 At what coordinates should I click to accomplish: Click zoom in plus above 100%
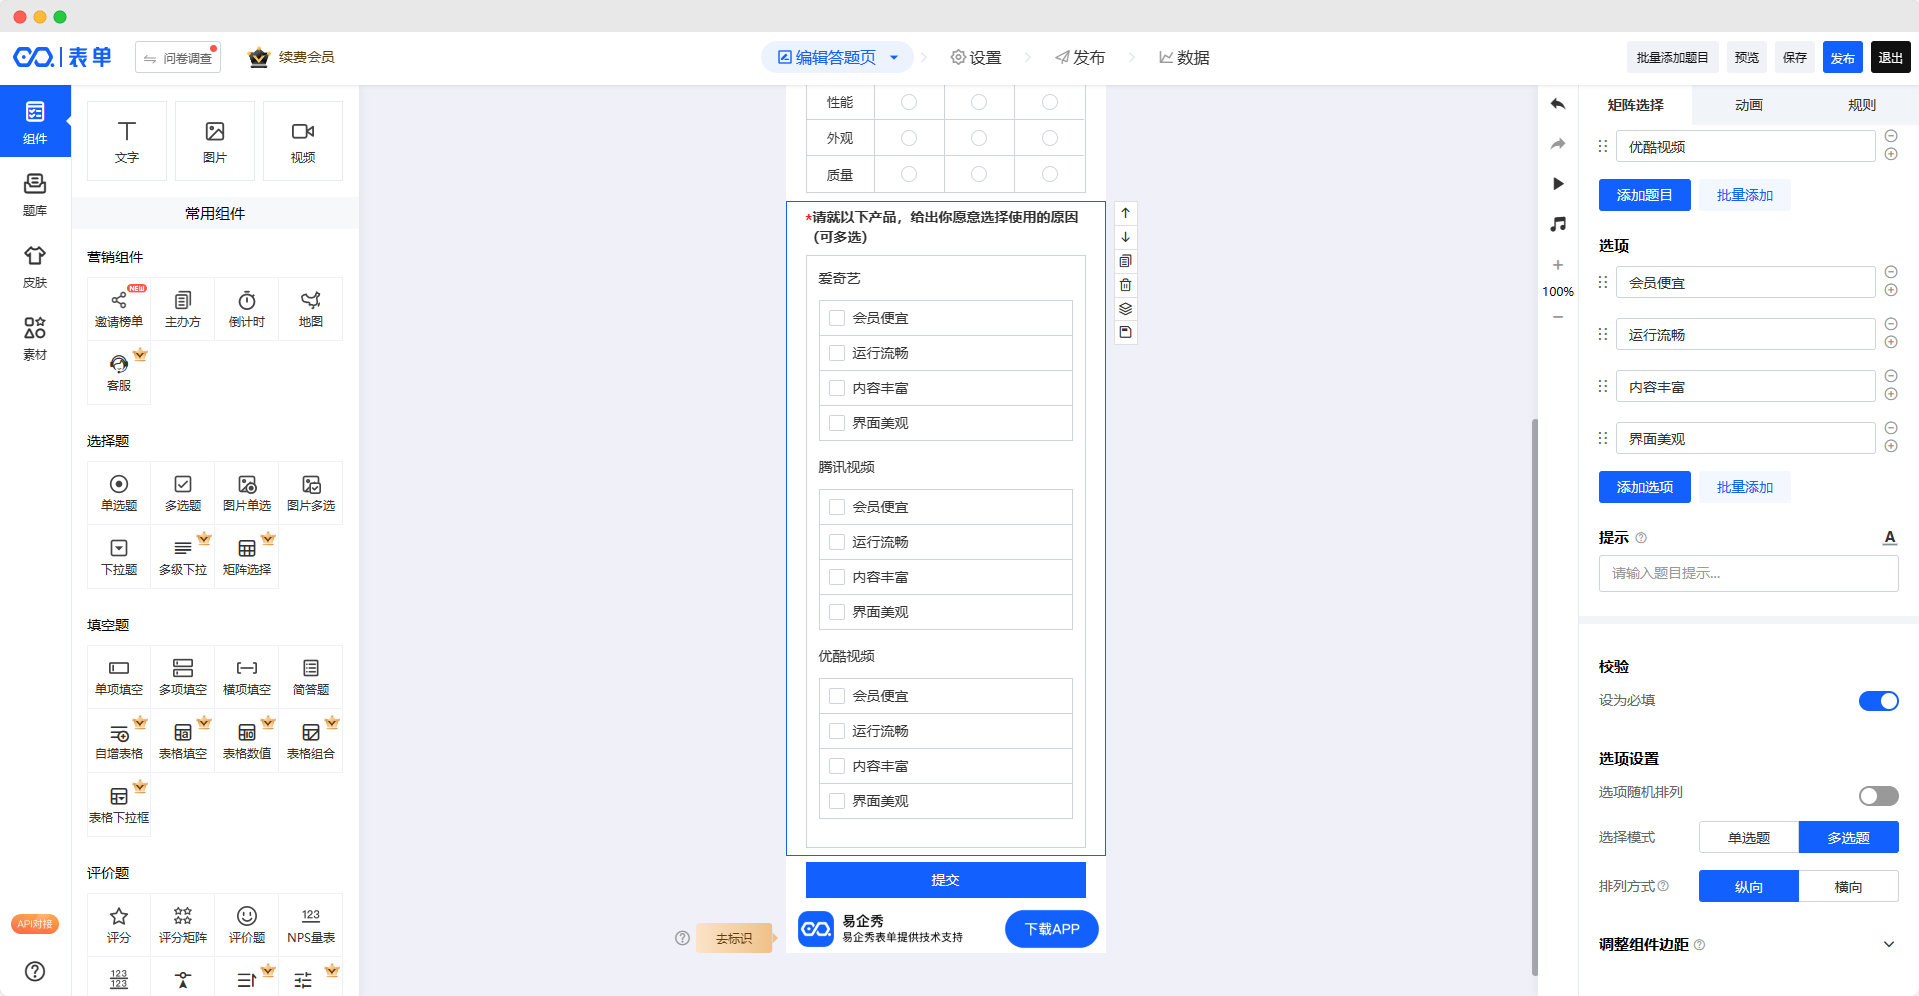click(x=1558, y=265)
